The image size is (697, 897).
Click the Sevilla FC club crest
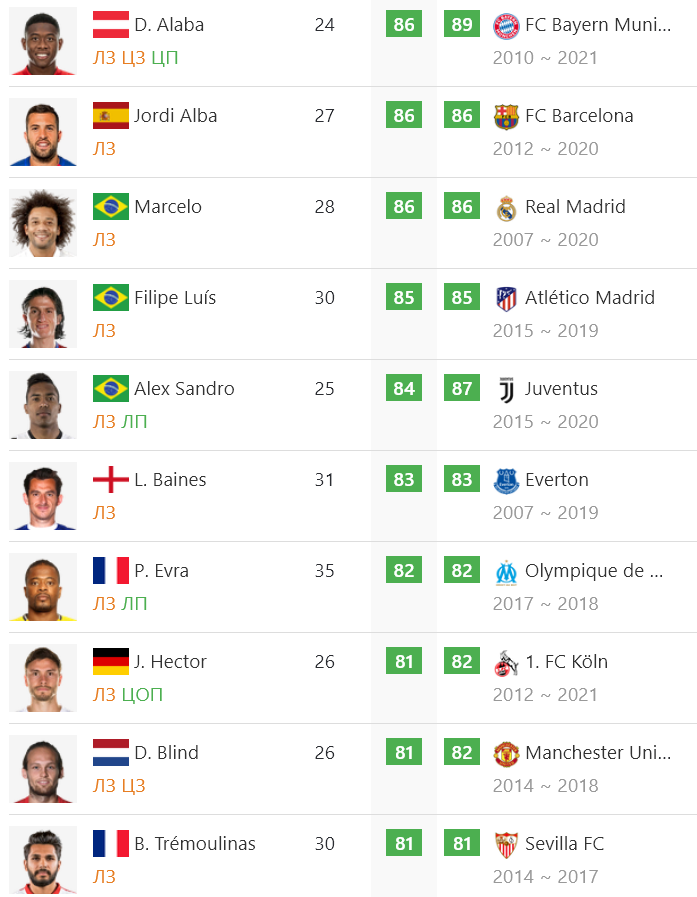coord(506,844)
